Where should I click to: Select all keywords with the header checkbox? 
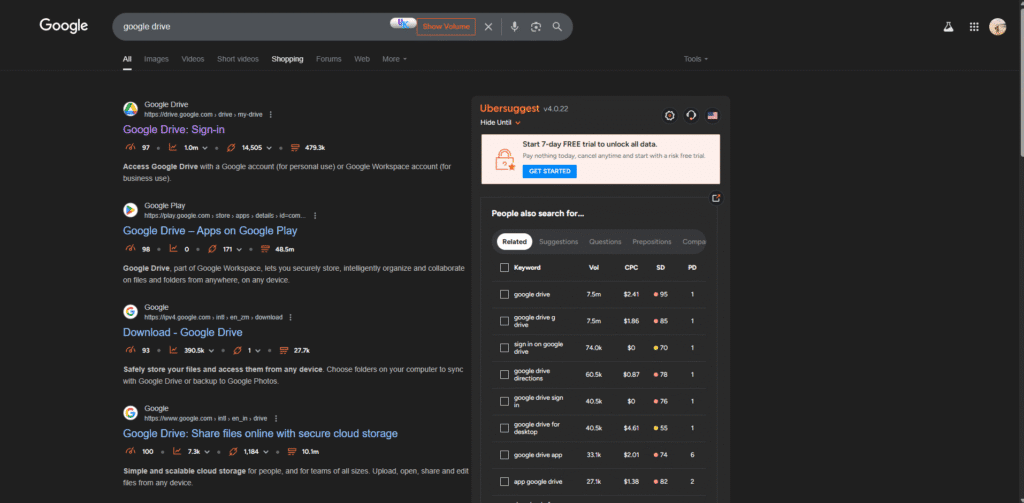[x=504, y=268]
